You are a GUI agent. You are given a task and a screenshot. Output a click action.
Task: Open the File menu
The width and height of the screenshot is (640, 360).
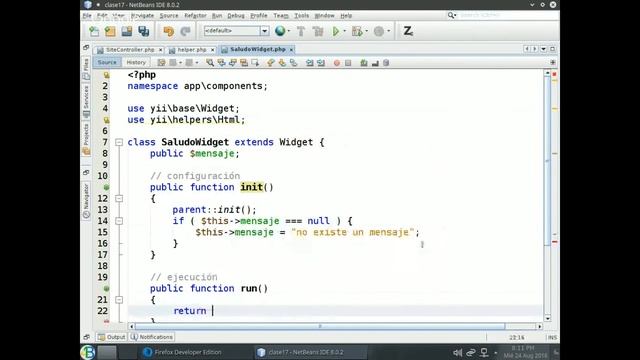coord(87,16)
